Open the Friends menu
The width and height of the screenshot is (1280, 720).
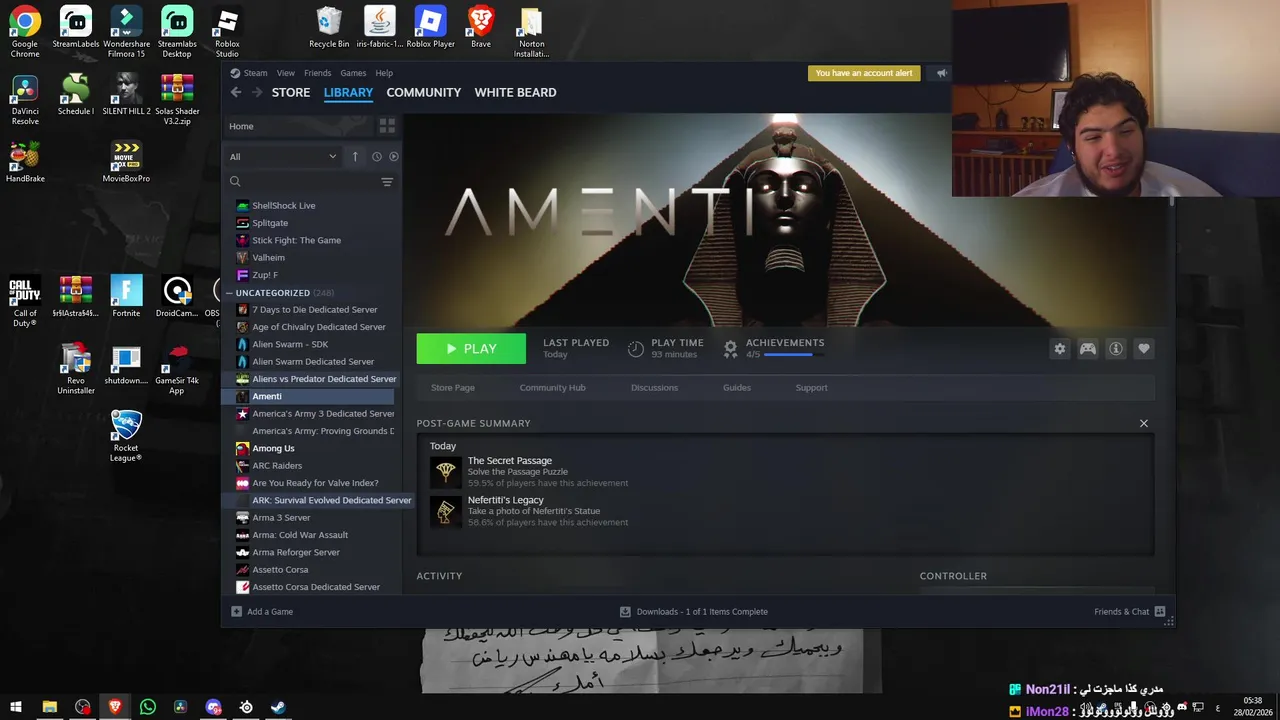[317, 73]
